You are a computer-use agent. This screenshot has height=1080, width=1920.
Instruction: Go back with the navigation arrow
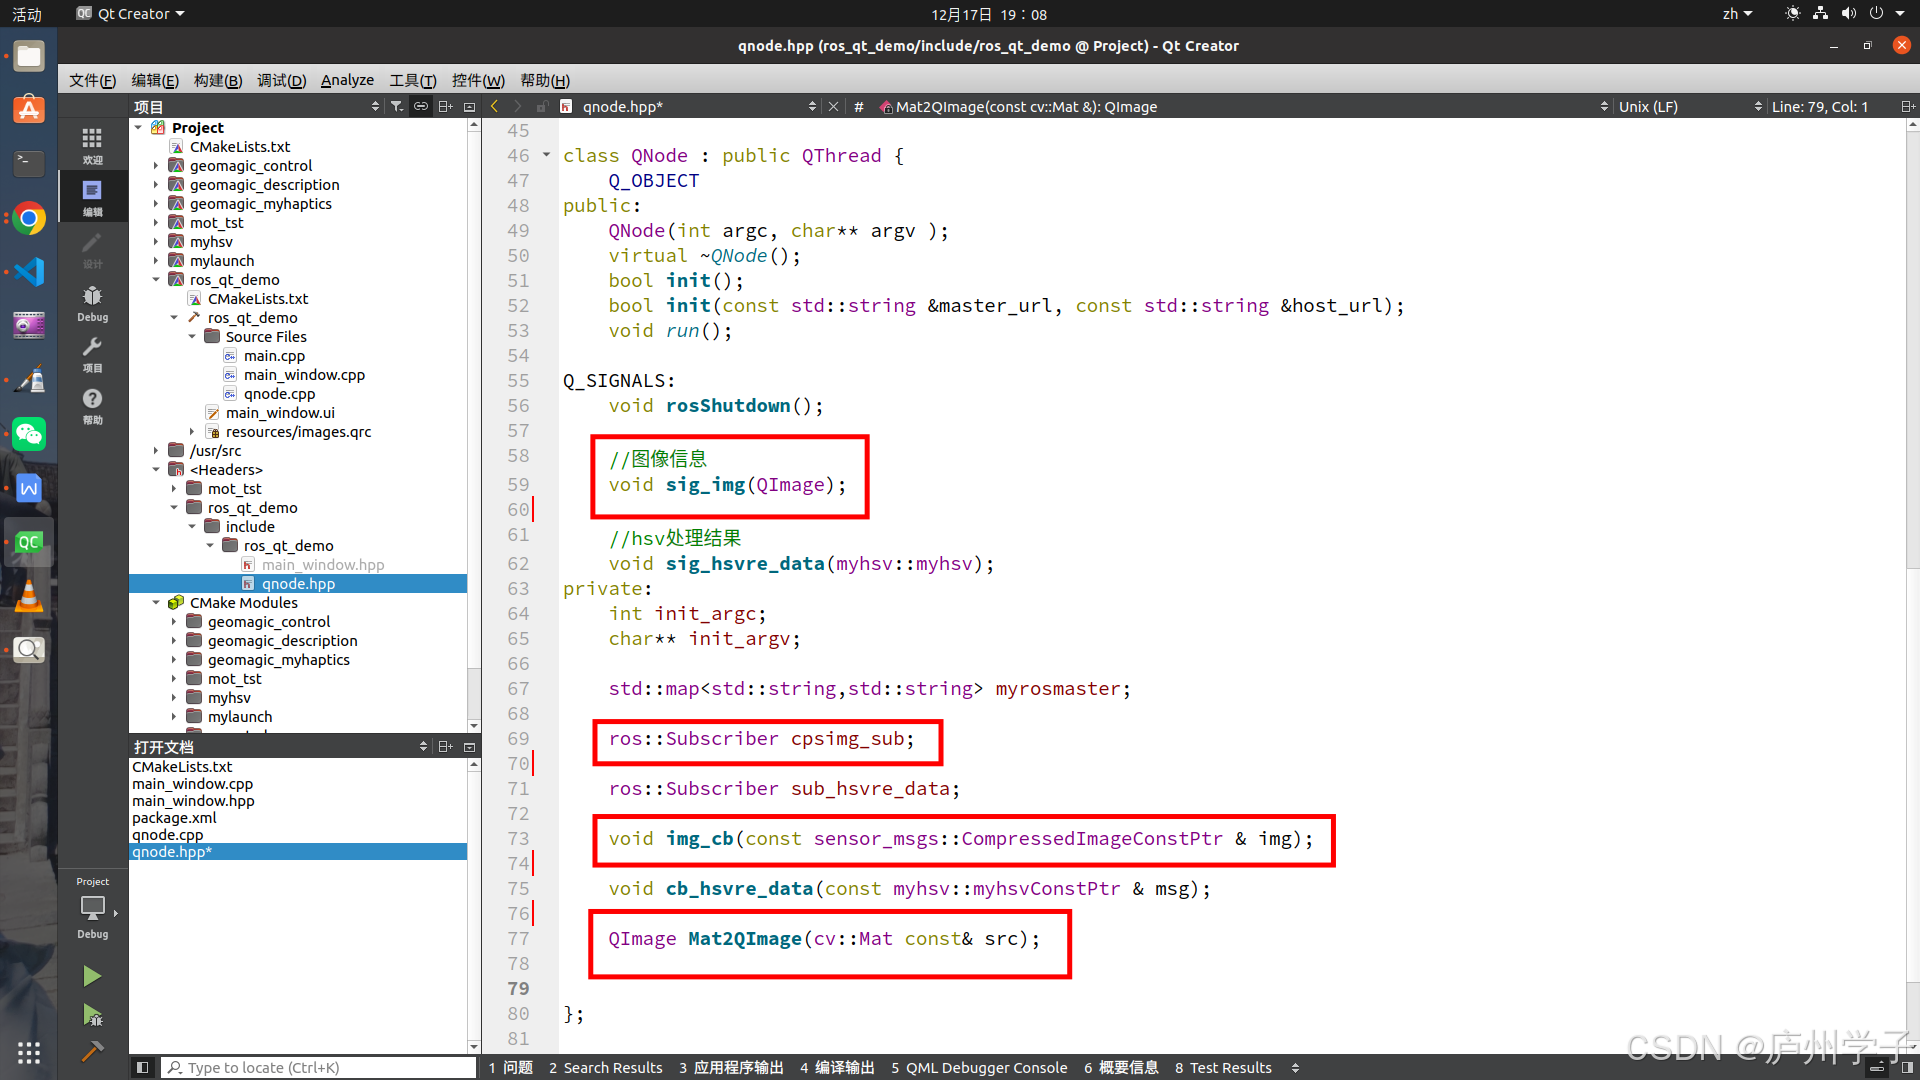pyautogui.click(x=495, y=106)
